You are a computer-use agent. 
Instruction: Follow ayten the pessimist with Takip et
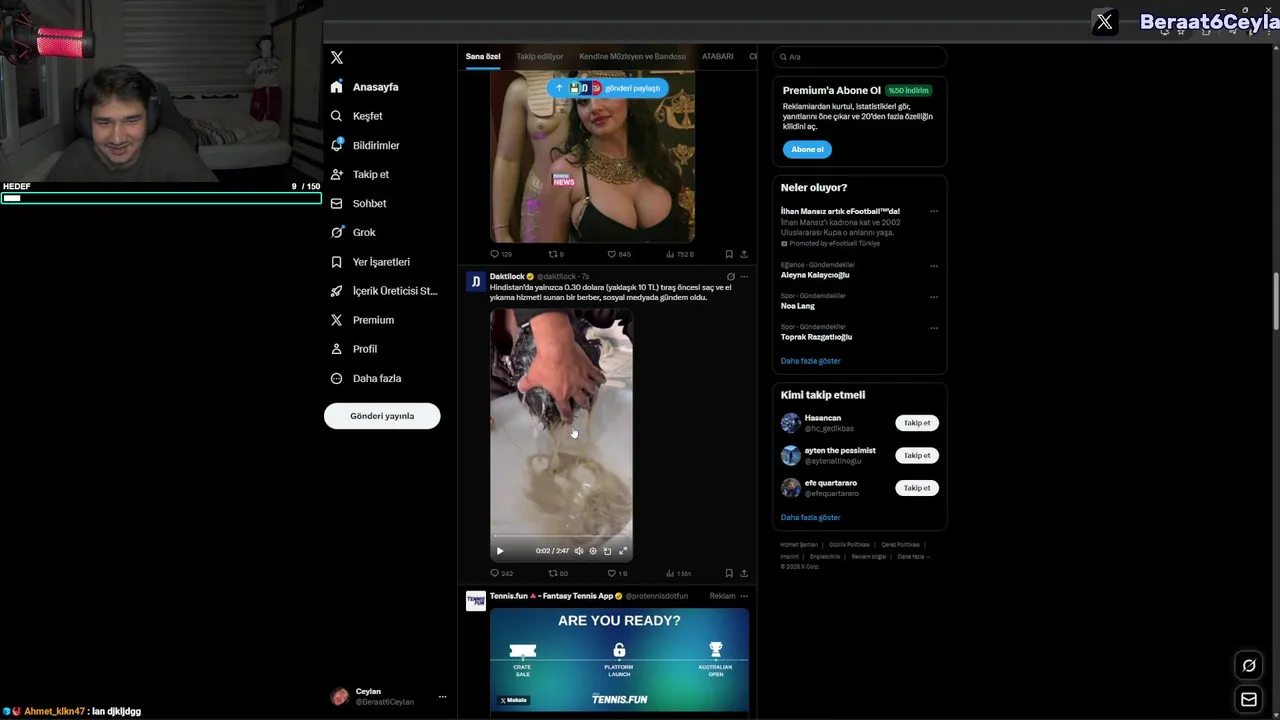coord(917,455)
